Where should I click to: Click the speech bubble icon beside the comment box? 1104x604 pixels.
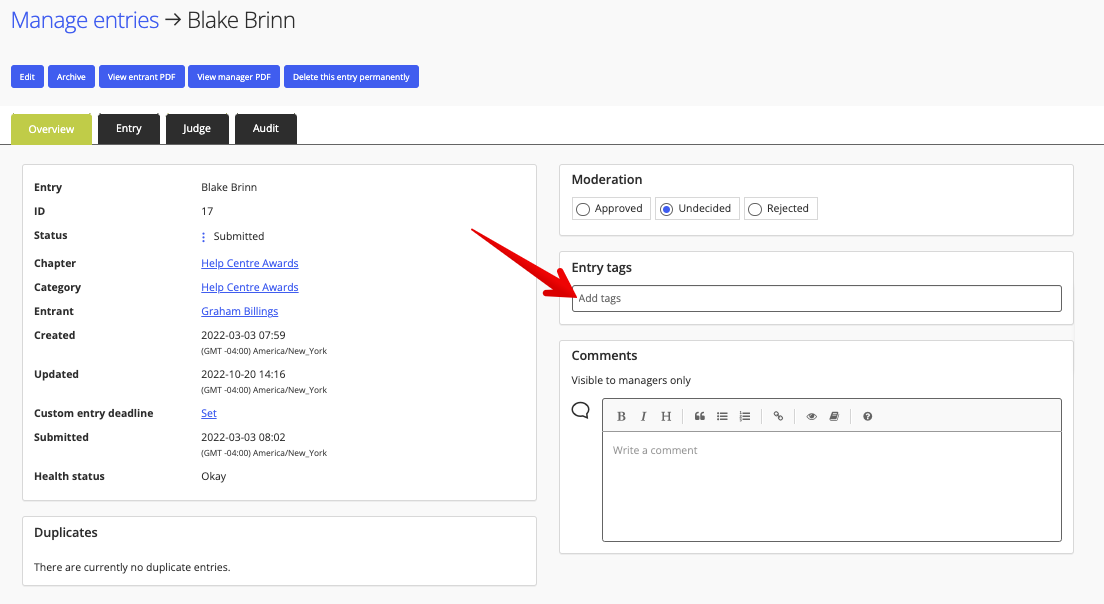[580, 409]
